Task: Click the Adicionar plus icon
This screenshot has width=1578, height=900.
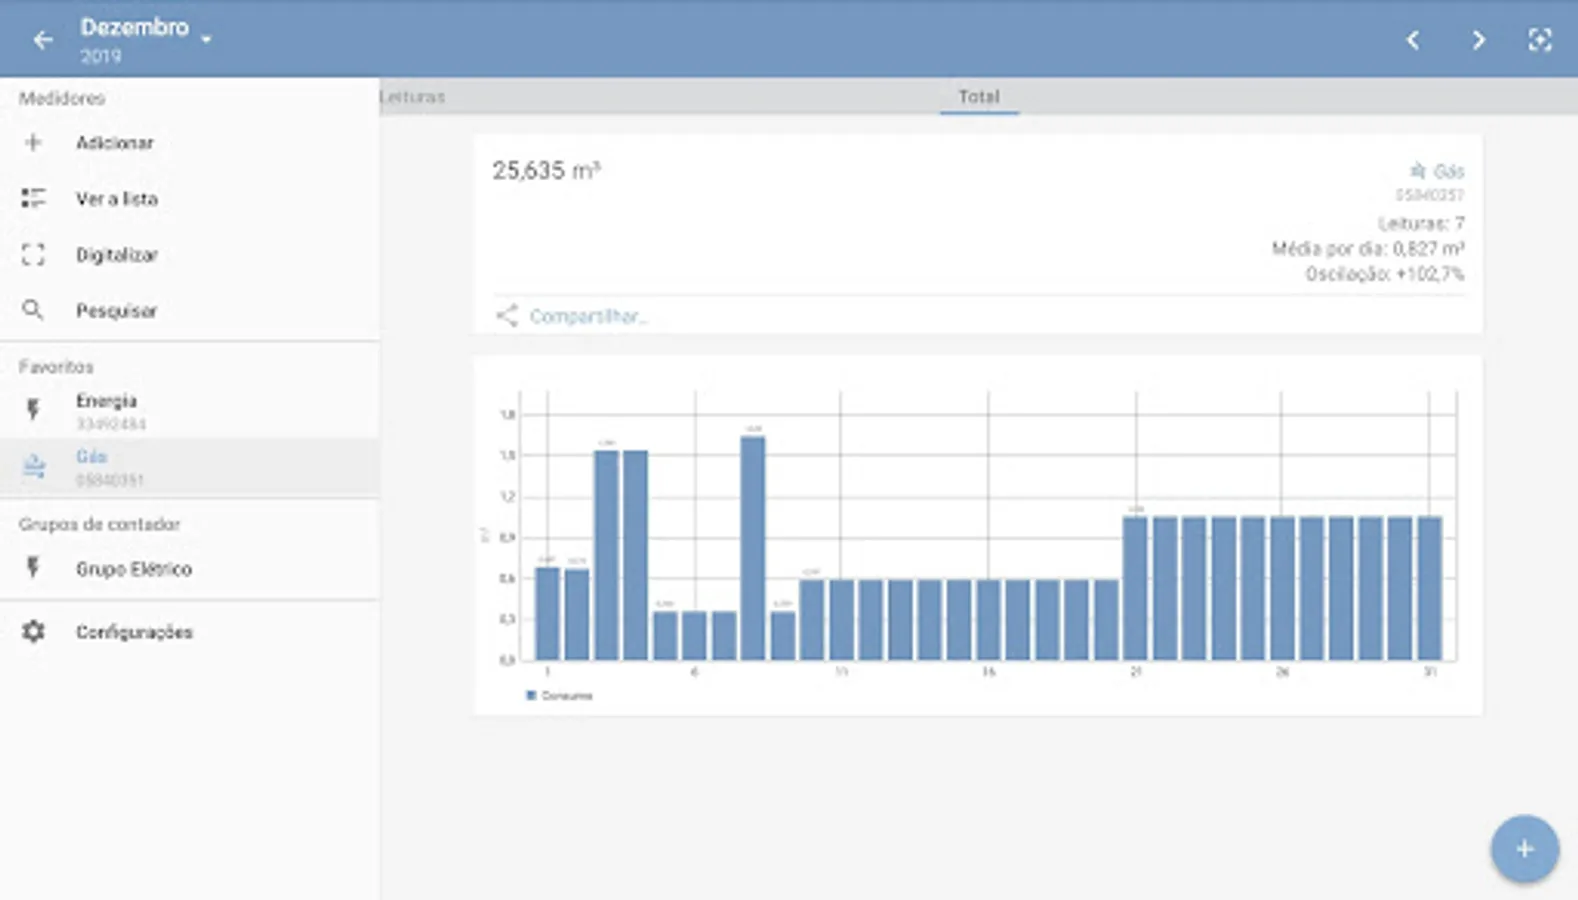Action: tap(33, 143)
